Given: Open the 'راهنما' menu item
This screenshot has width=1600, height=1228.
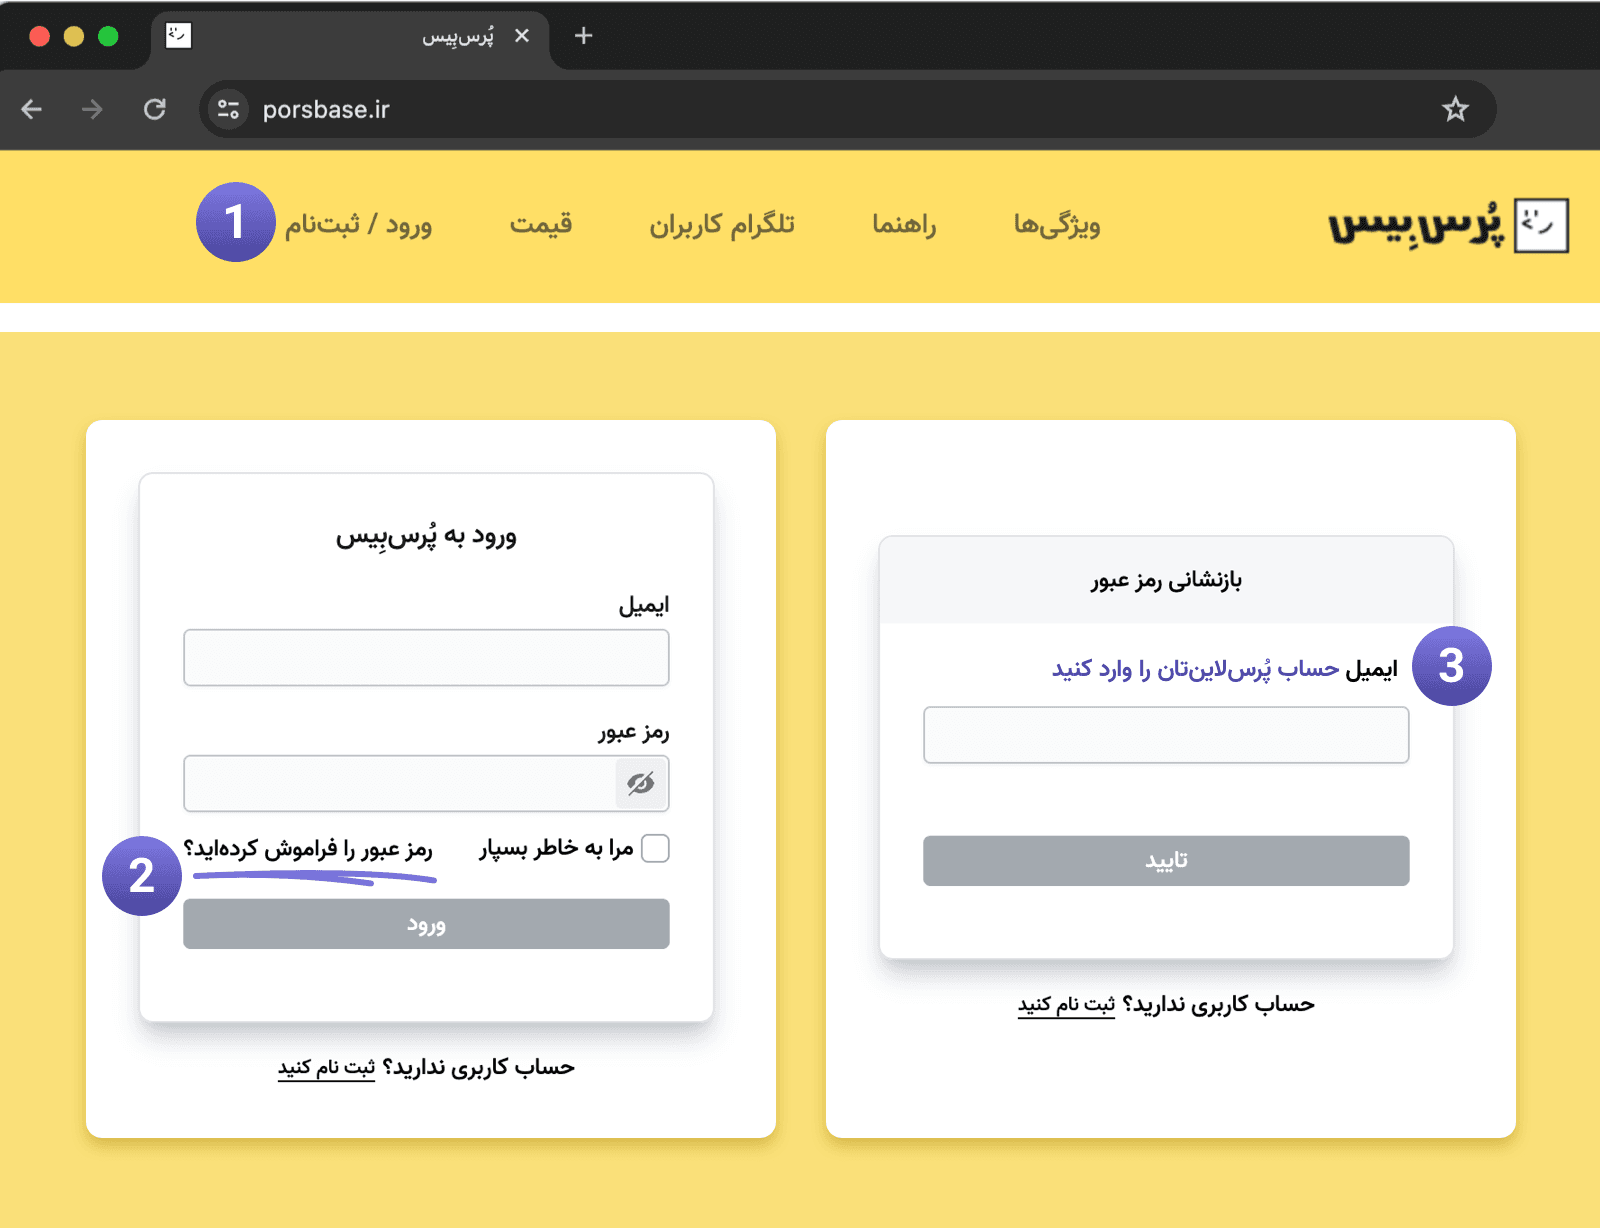Looking at the screenshot, I should pos(904,225).
